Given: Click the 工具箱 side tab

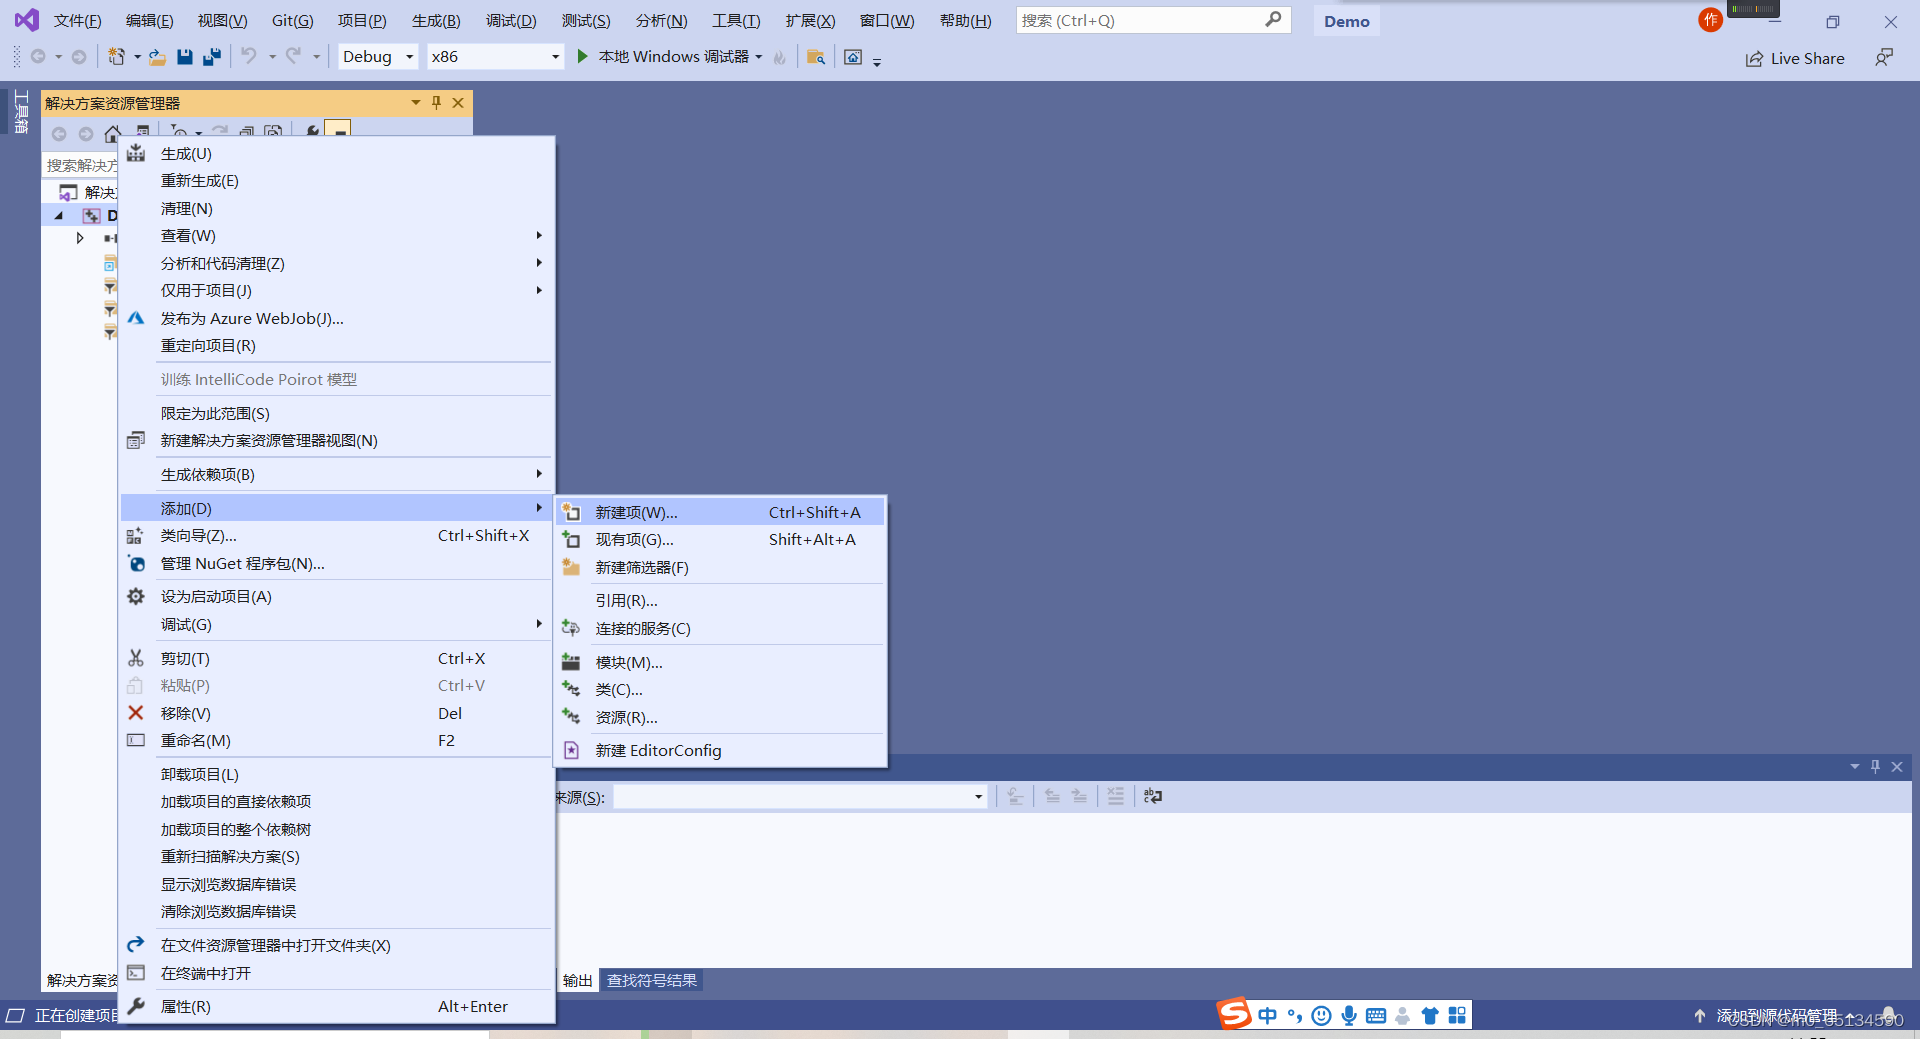Looking at the screenshot, I should tap(21, 111).
